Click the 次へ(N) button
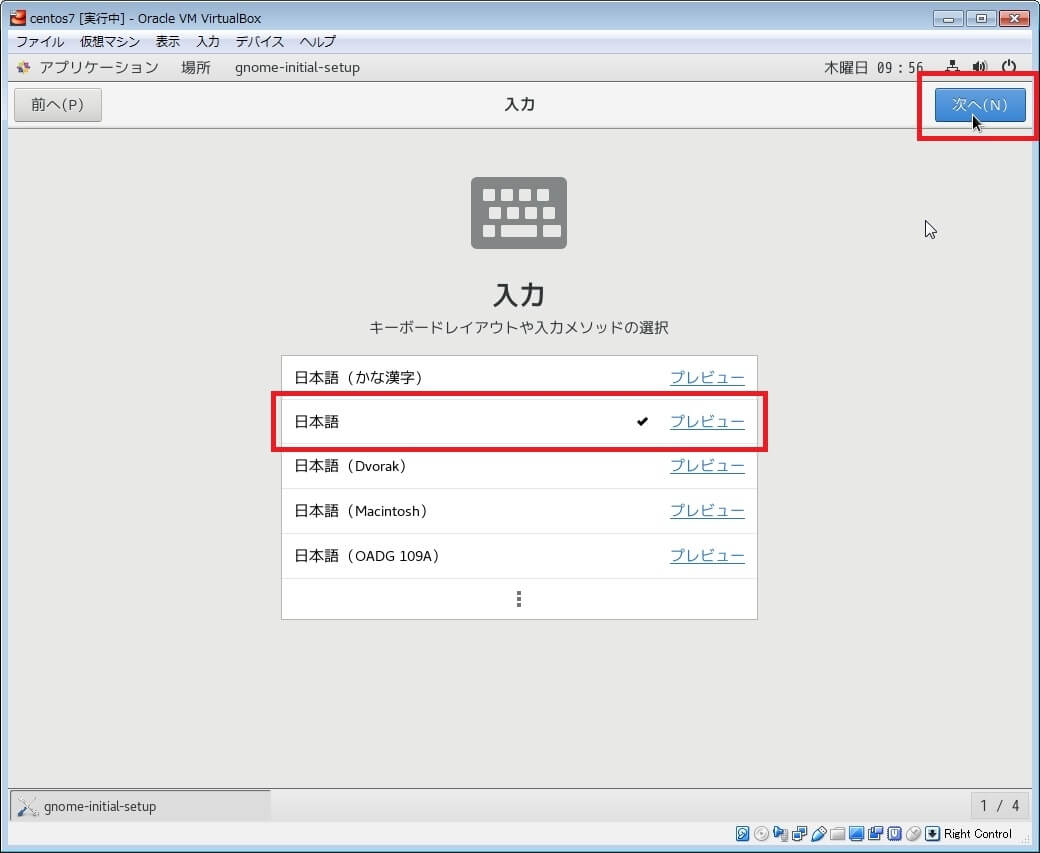 click(979, 105)
